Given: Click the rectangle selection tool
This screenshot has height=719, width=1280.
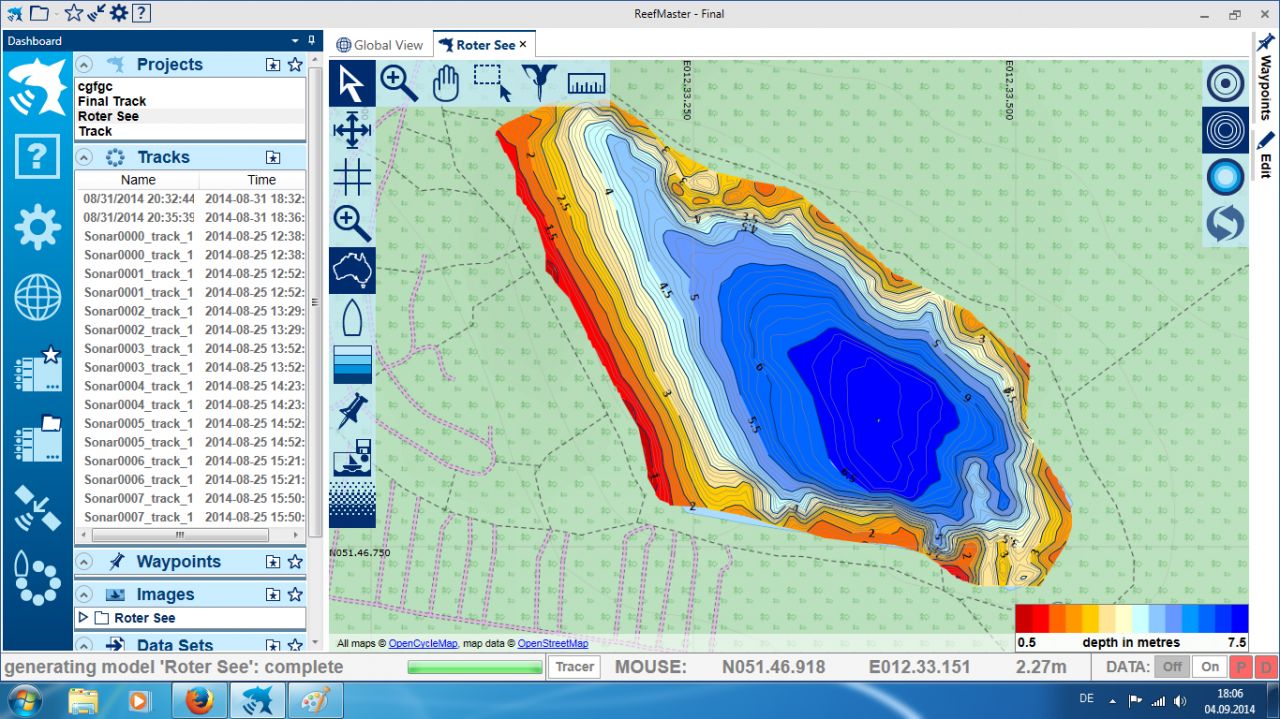Looking at the screenshot, I should point(492,83).
